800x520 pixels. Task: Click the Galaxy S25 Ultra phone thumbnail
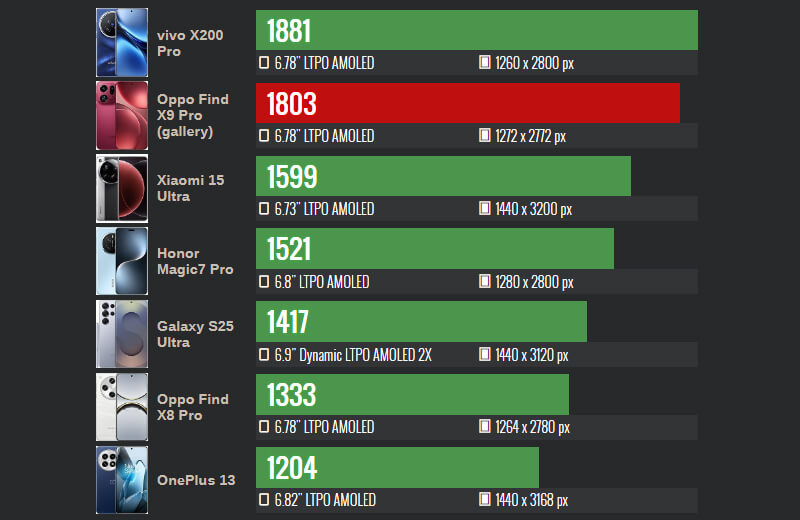(x=122, y=335)
